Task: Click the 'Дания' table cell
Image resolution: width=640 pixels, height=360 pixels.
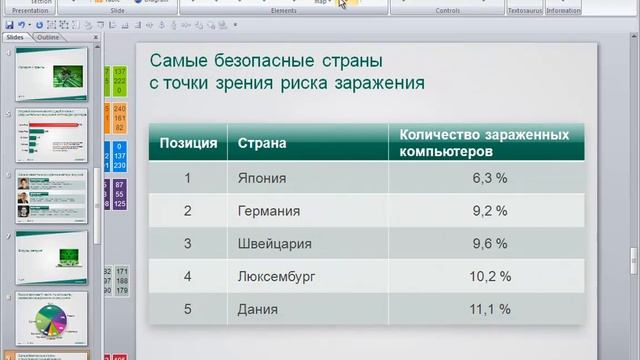Action: click(308, 309)
